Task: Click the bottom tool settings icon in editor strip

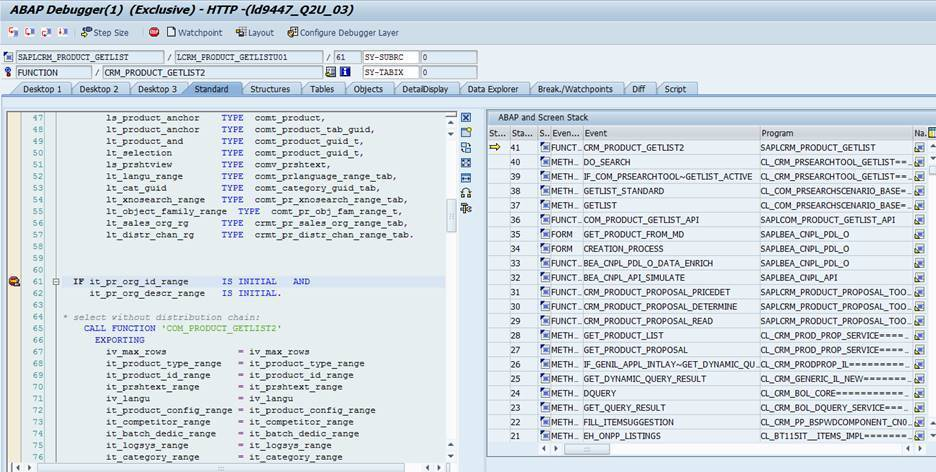Action: click(x=466, y=208)
